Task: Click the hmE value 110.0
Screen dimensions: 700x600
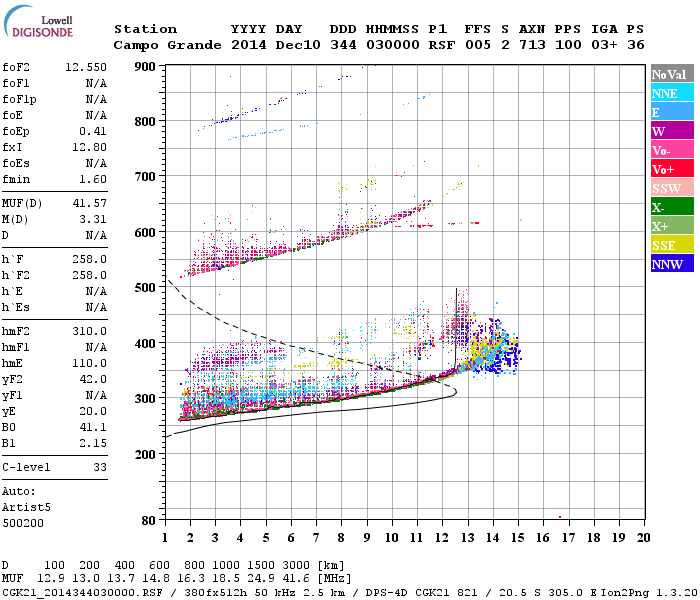Action: point(89,363)
